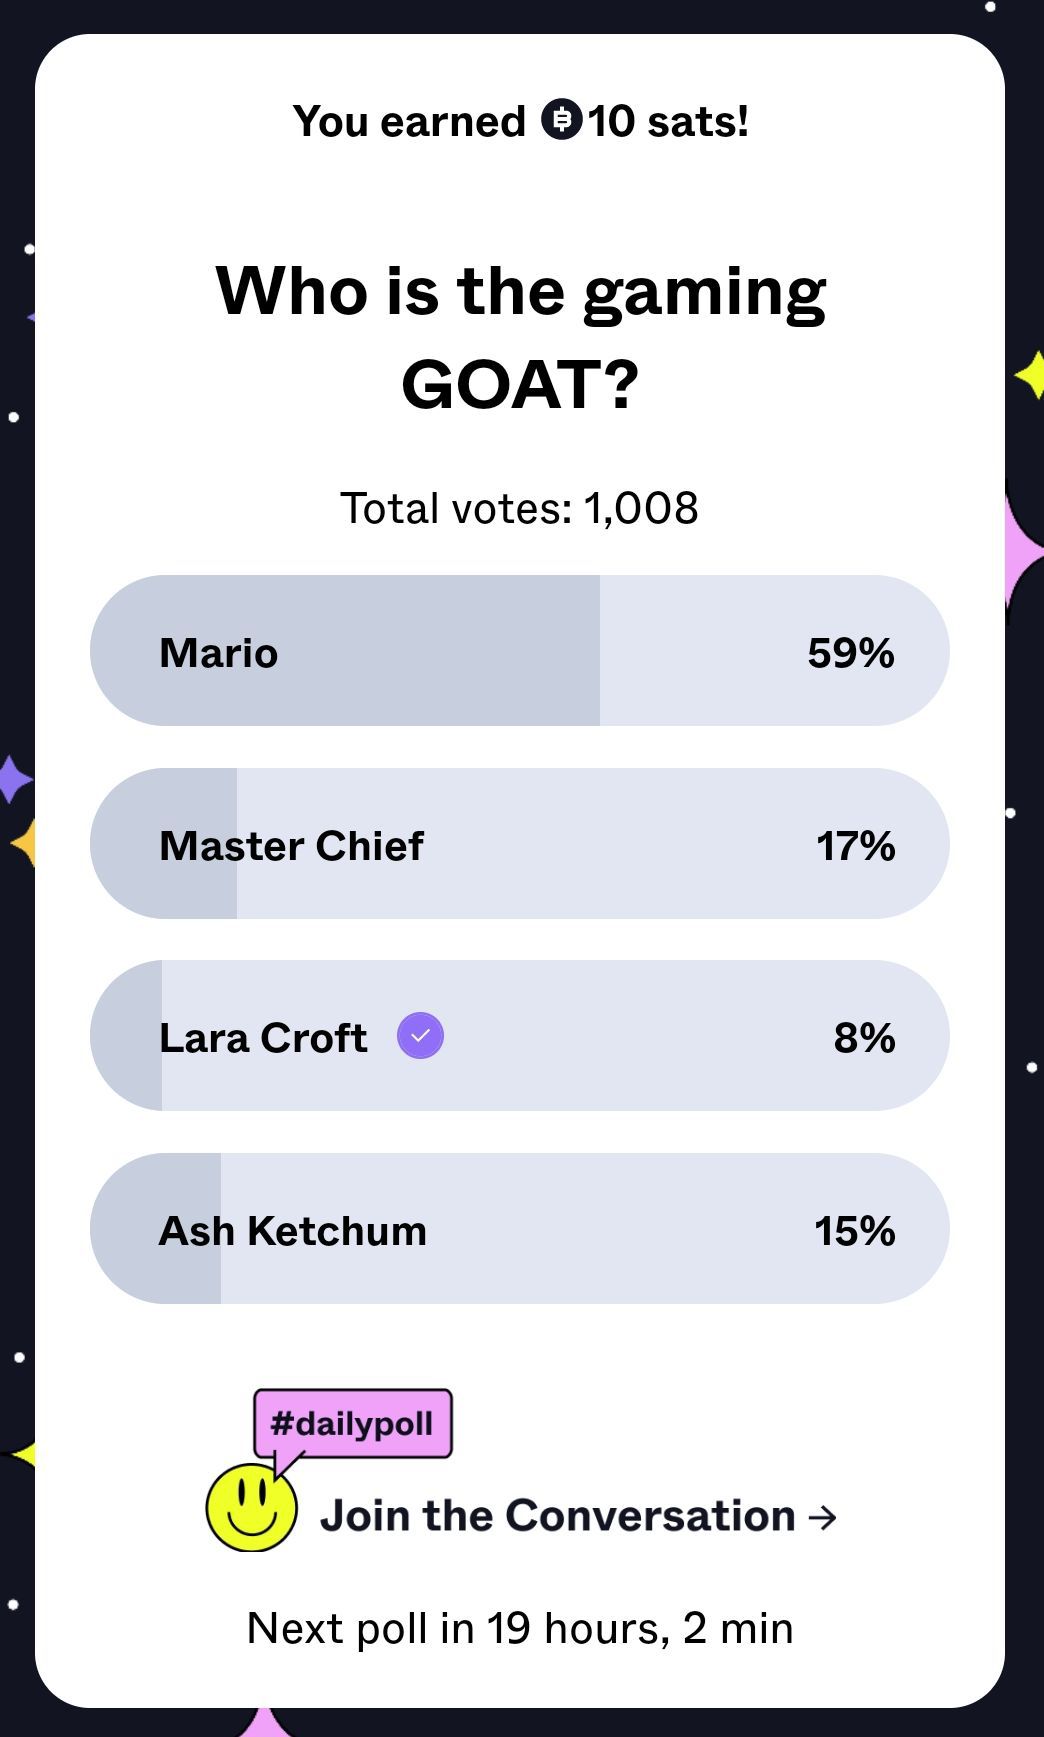Click Lara Croft's 8% result

[864, 1038]
